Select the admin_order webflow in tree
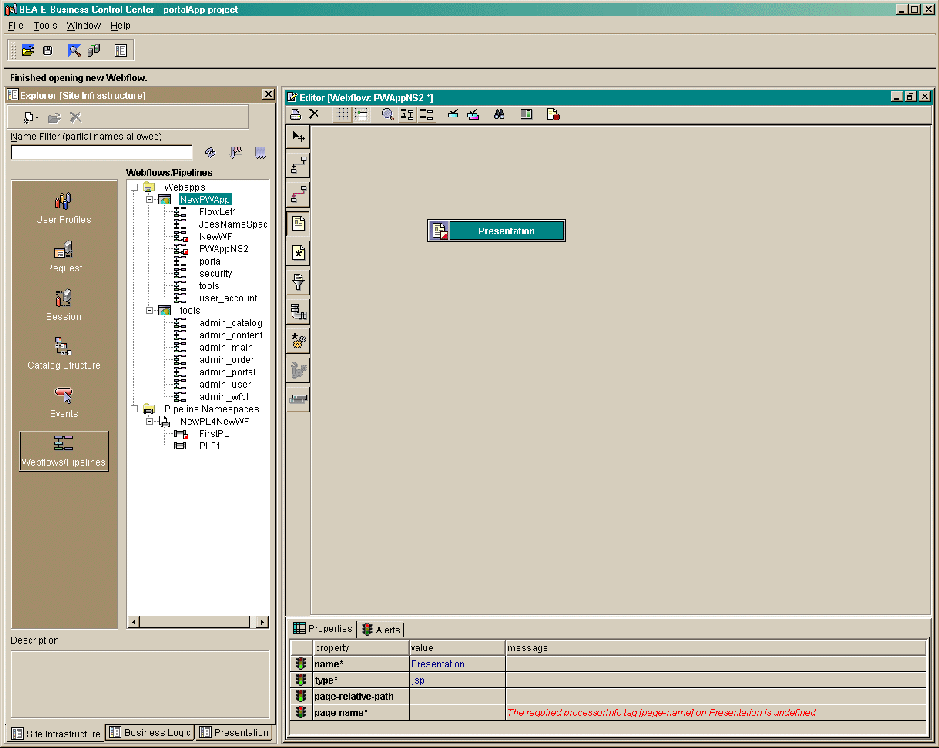The width and height of the screenshot is (939, 748). [226, 359]
